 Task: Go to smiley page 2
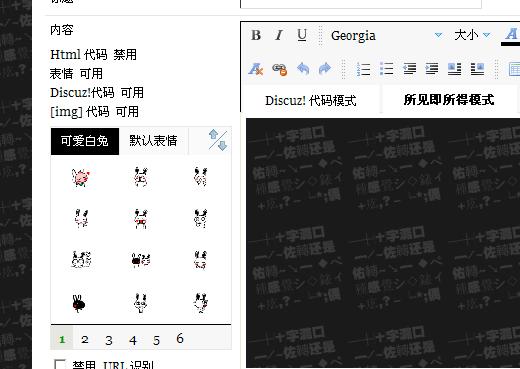85,340
